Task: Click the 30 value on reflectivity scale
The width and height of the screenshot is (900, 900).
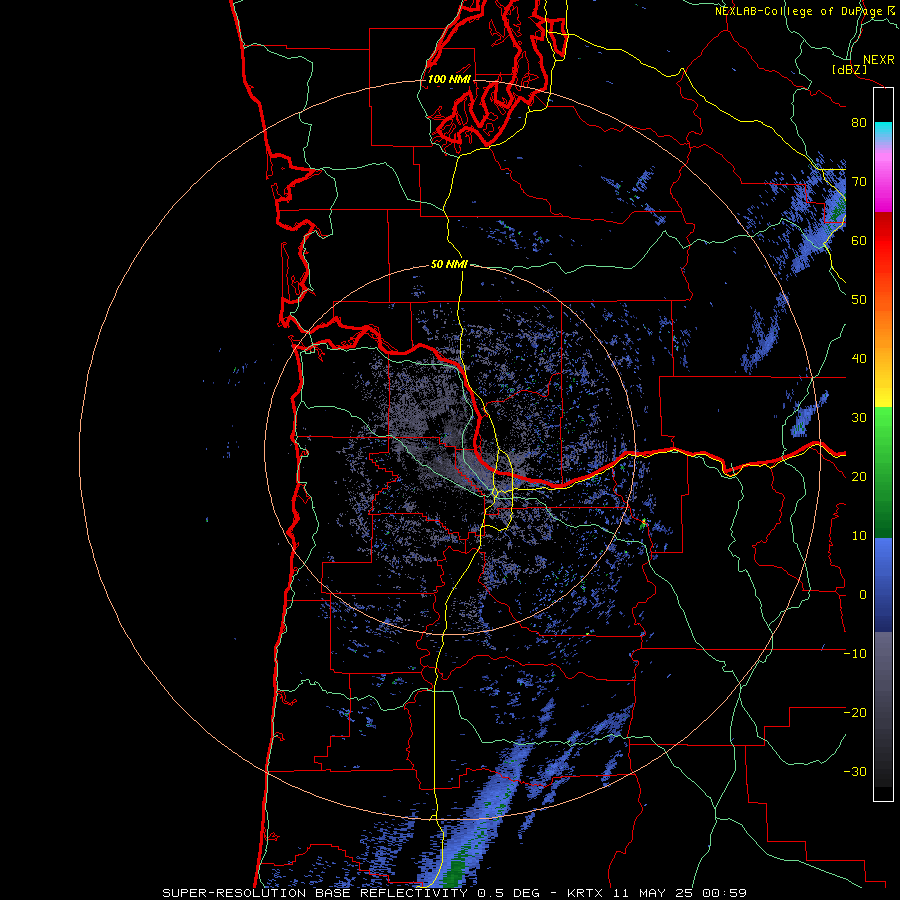Action: pos(859,418)
